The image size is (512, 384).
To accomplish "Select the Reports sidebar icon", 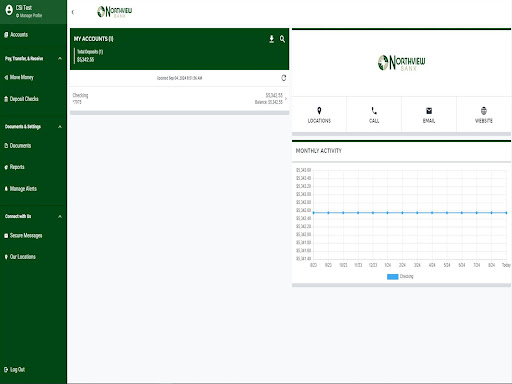I will [x=6, y=167].
